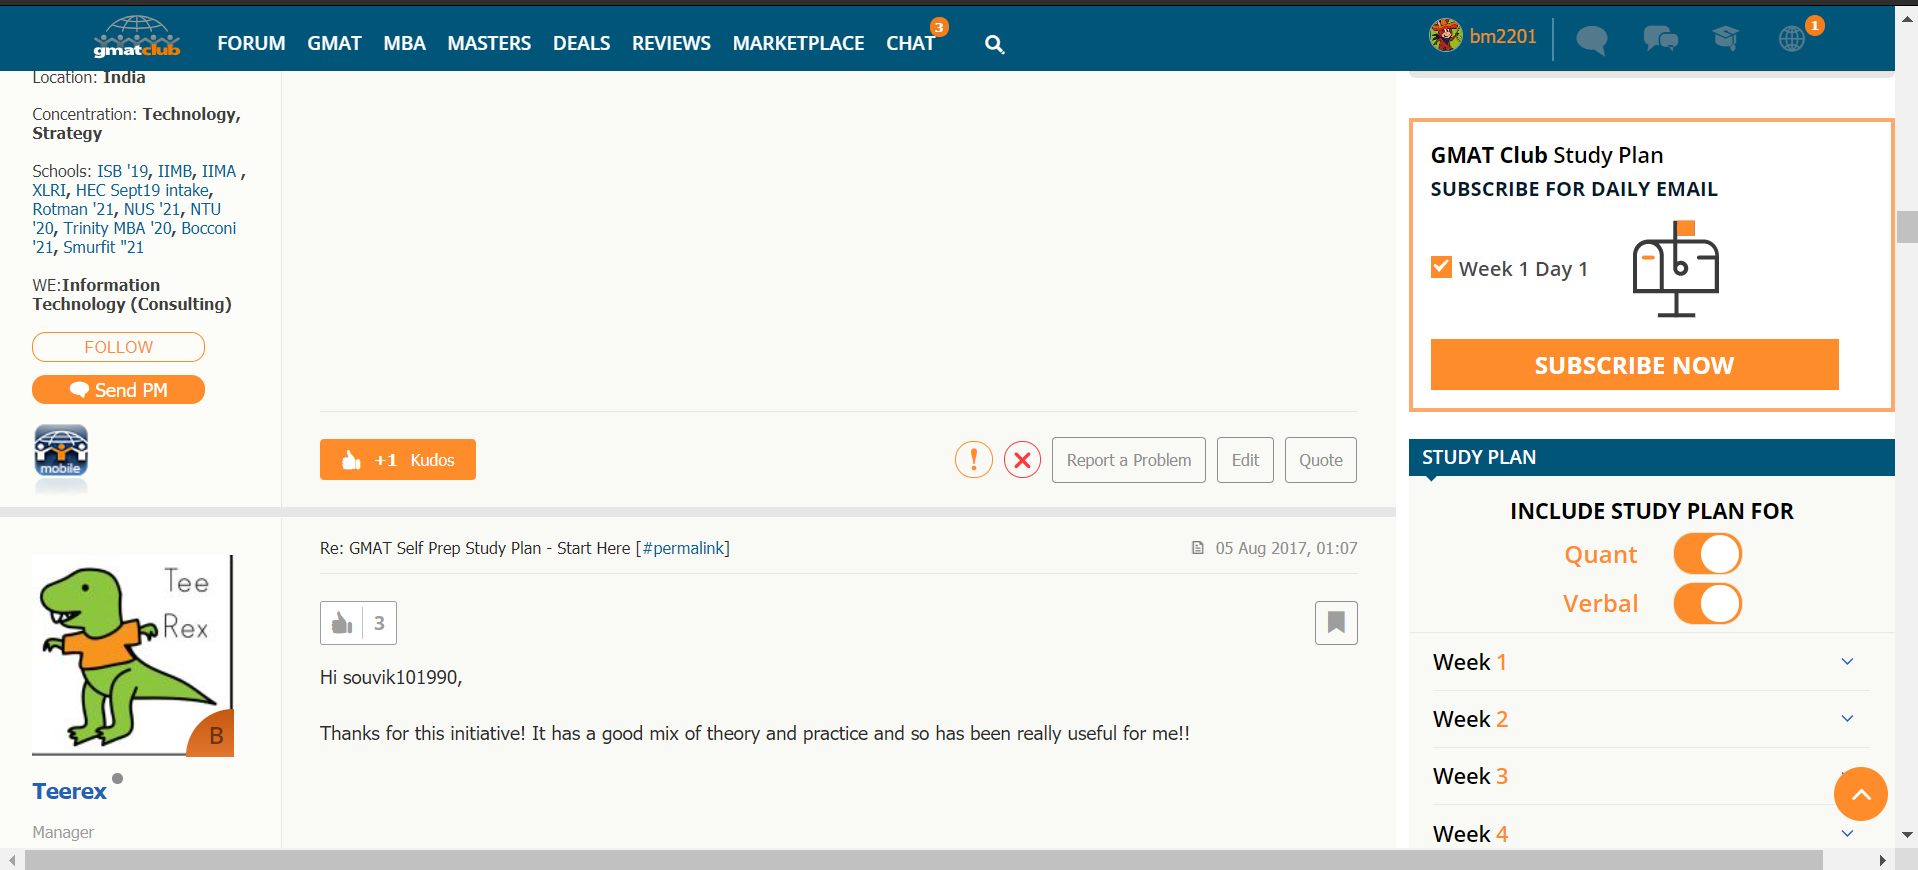Expand the Week 1 section
The height and width of the screenshot is (870, 1918).
click(x=1847, y=662)
